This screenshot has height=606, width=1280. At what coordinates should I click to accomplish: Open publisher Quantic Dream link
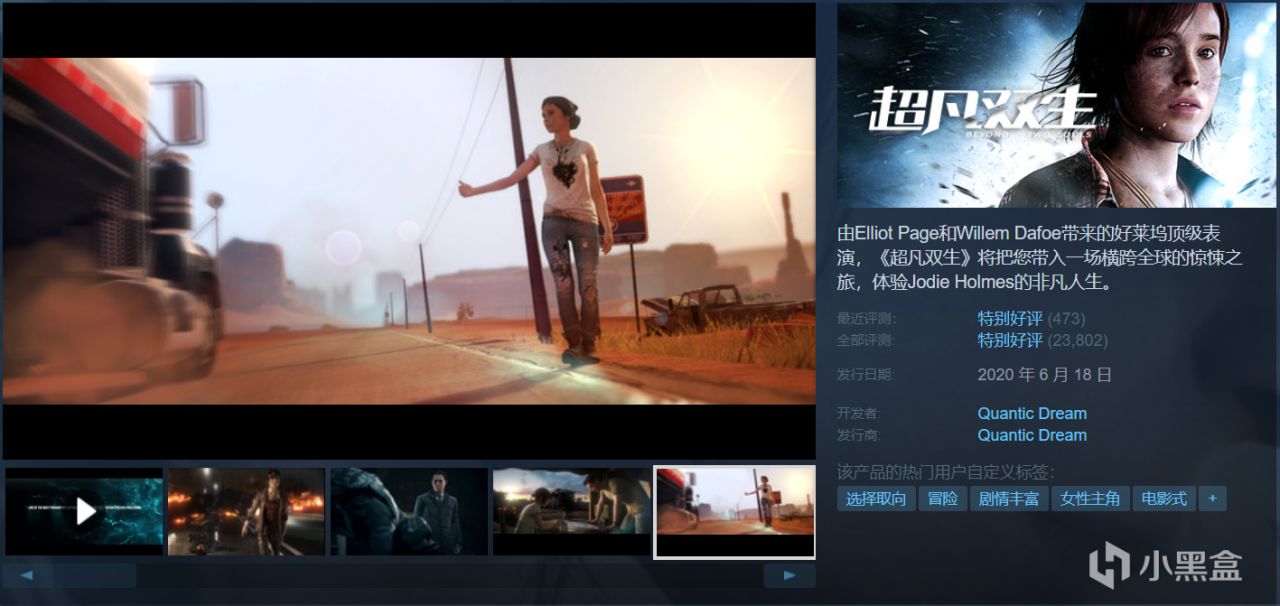[x=1032, y=435]
